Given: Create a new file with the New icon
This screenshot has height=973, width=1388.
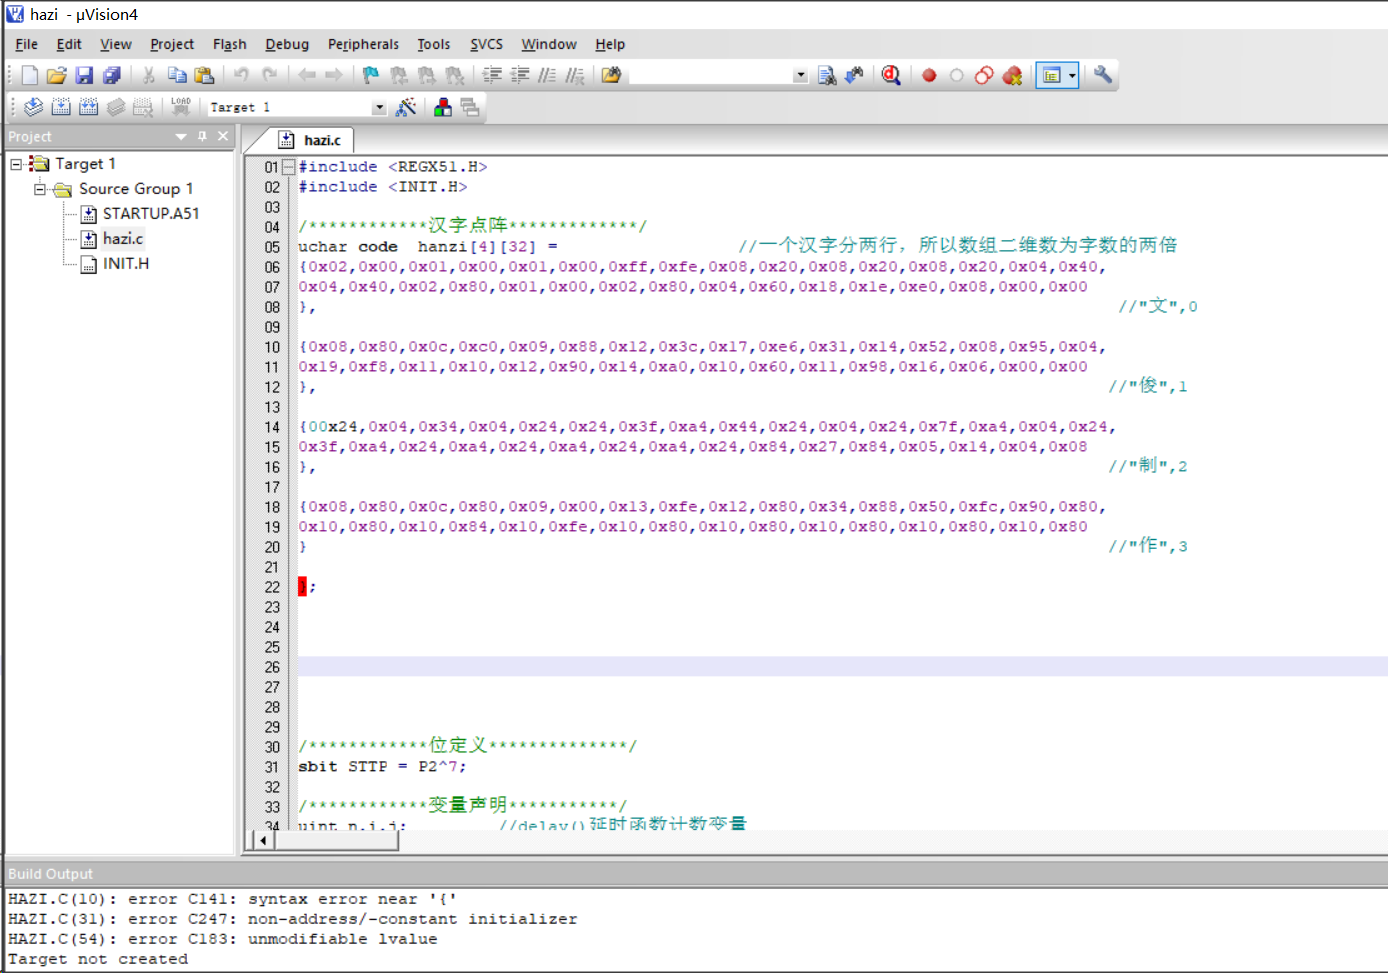Looking at the screenshot, I should [29, 75].
